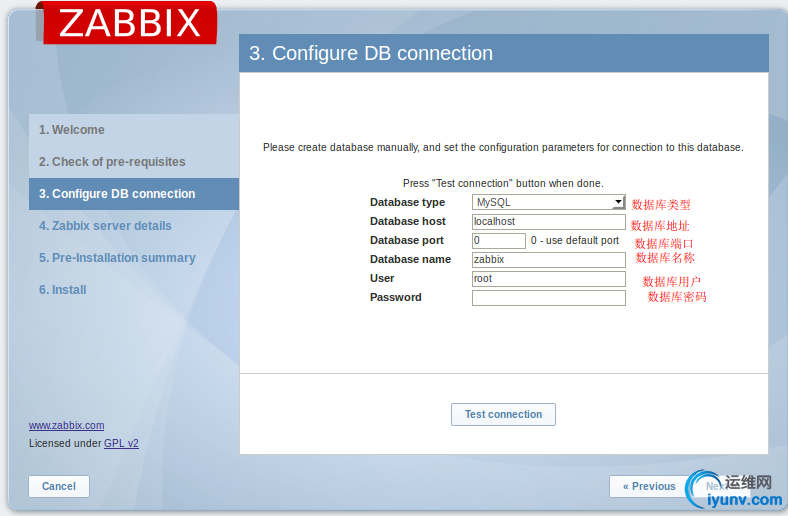Click the 'Press Test connection button when done' text
The width and height of the screenshot is (788, 516).
[x=503, y=183]
